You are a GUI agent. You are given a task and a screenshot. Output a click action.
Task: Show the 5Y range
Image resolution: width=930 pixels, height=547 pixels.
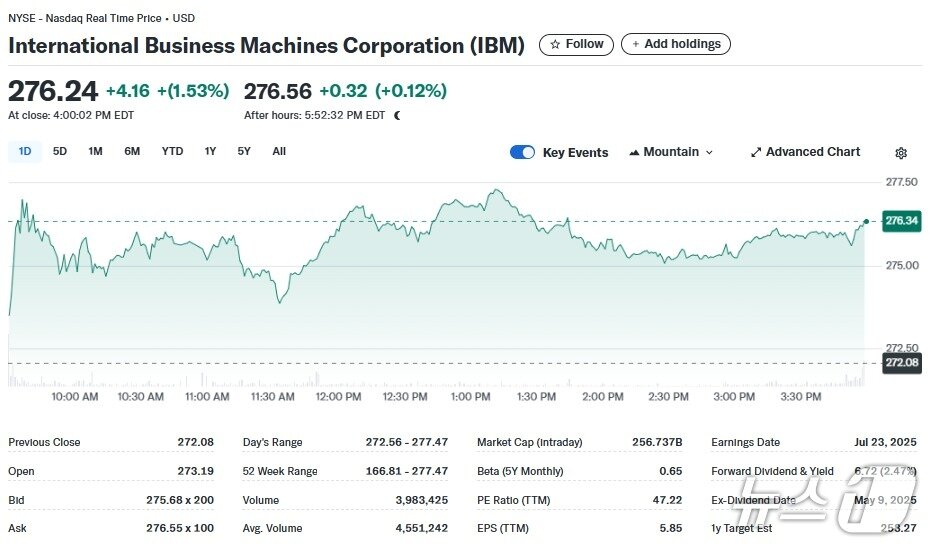click(244, 151)
